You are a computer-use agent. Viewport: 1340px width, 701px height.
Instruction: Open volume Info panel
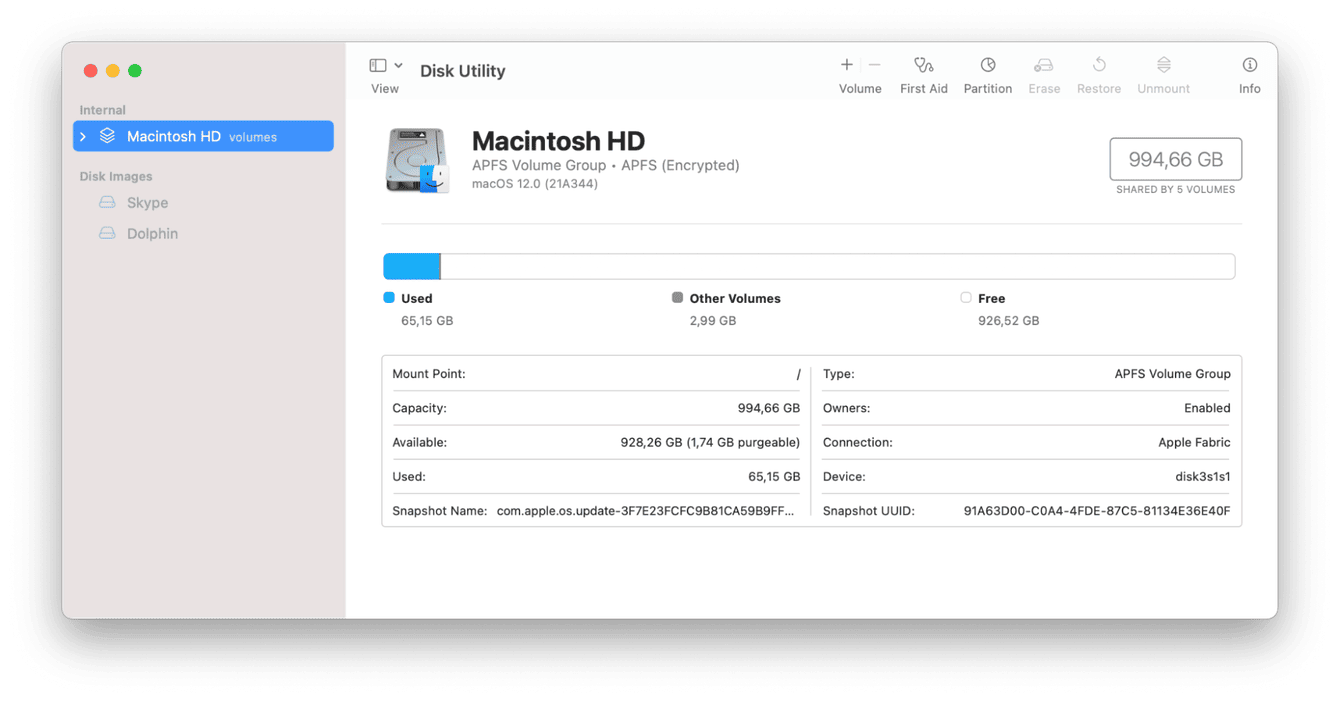coord(1250,70)
